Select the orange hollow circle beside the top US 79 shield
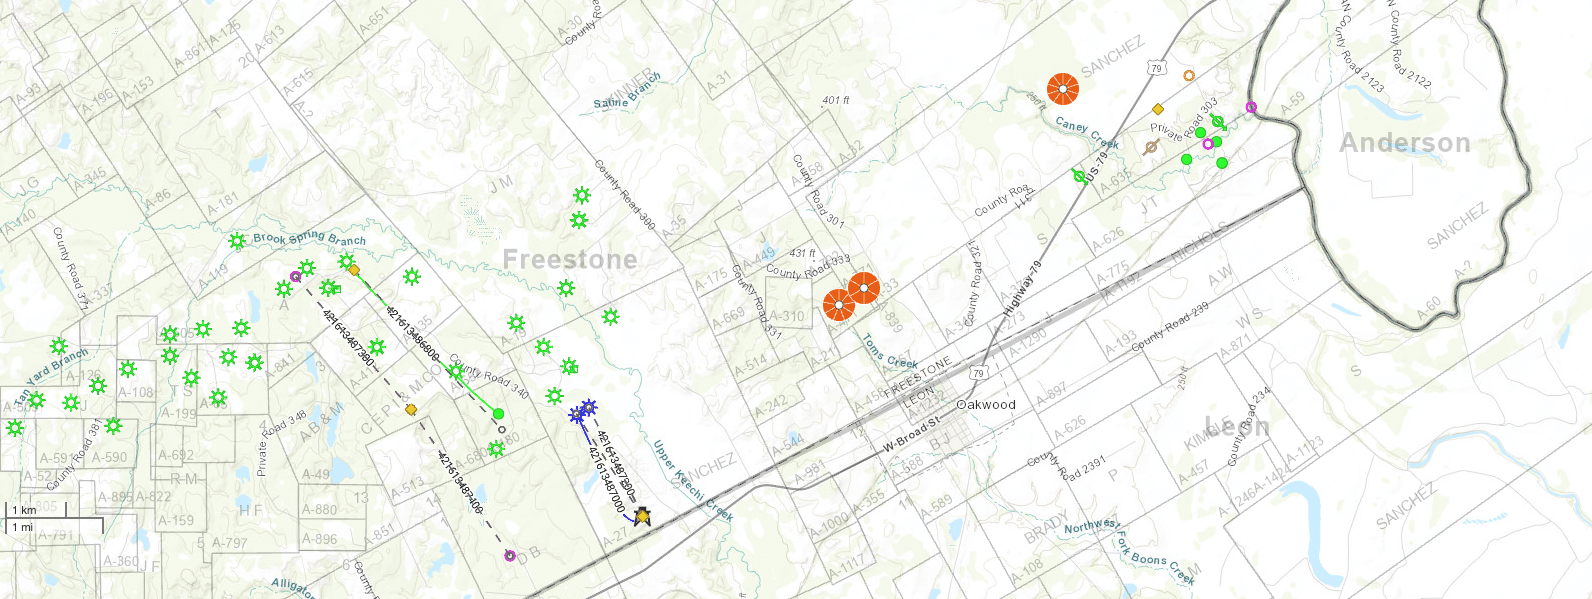The width and height of the screenshot is (1592, 599). coord(1189,75)
